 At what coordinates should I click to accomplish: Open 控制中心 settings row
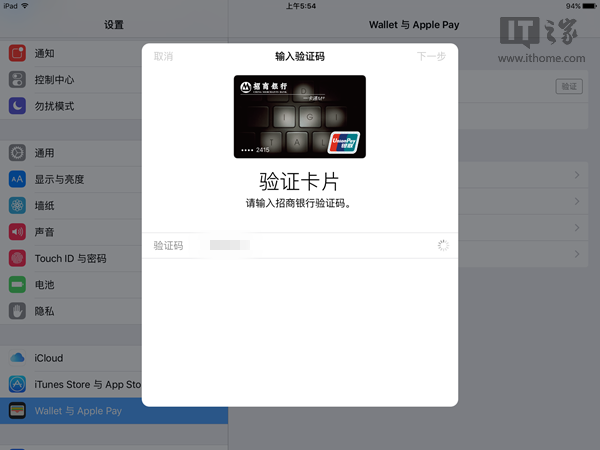pos(71,80)
